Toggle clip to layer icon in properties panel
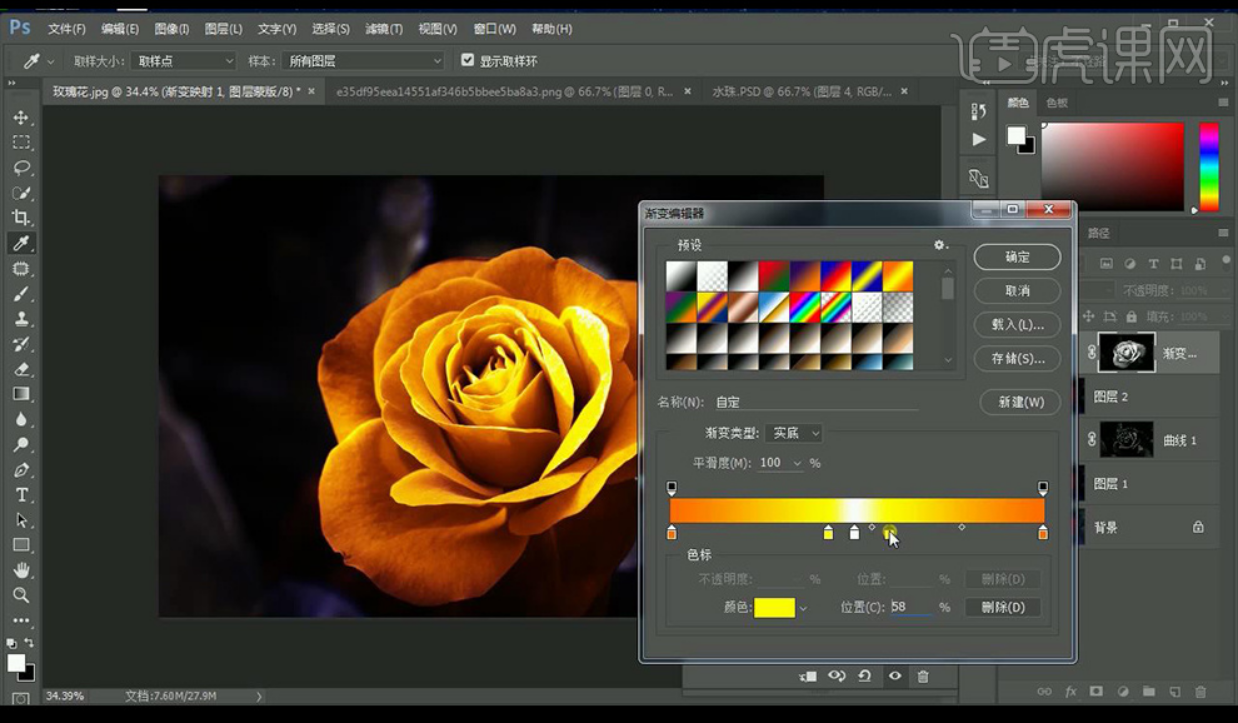The width and height of the screenshot is (1238, 723). (808, 677)
